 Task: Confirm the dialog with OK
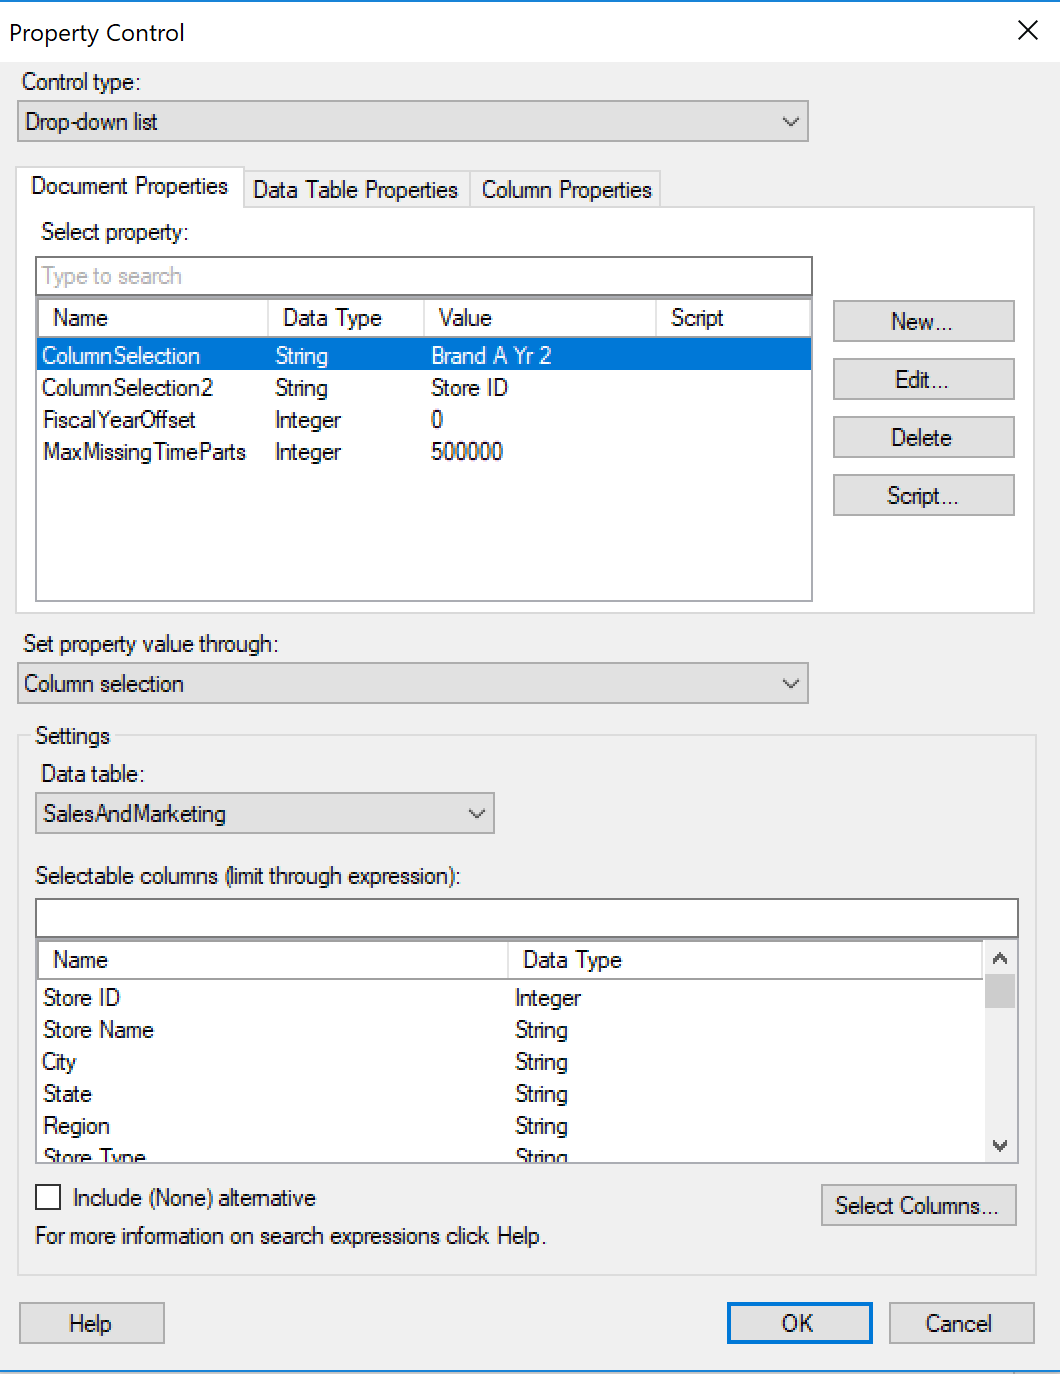click(799, 1322)
